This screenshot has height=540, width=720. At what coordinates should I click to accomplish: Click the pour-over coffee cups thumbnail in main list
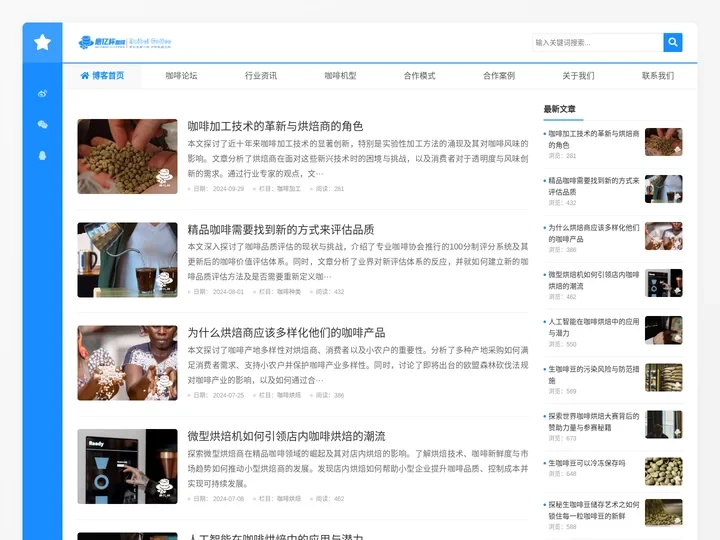click(x=127, y=260)
